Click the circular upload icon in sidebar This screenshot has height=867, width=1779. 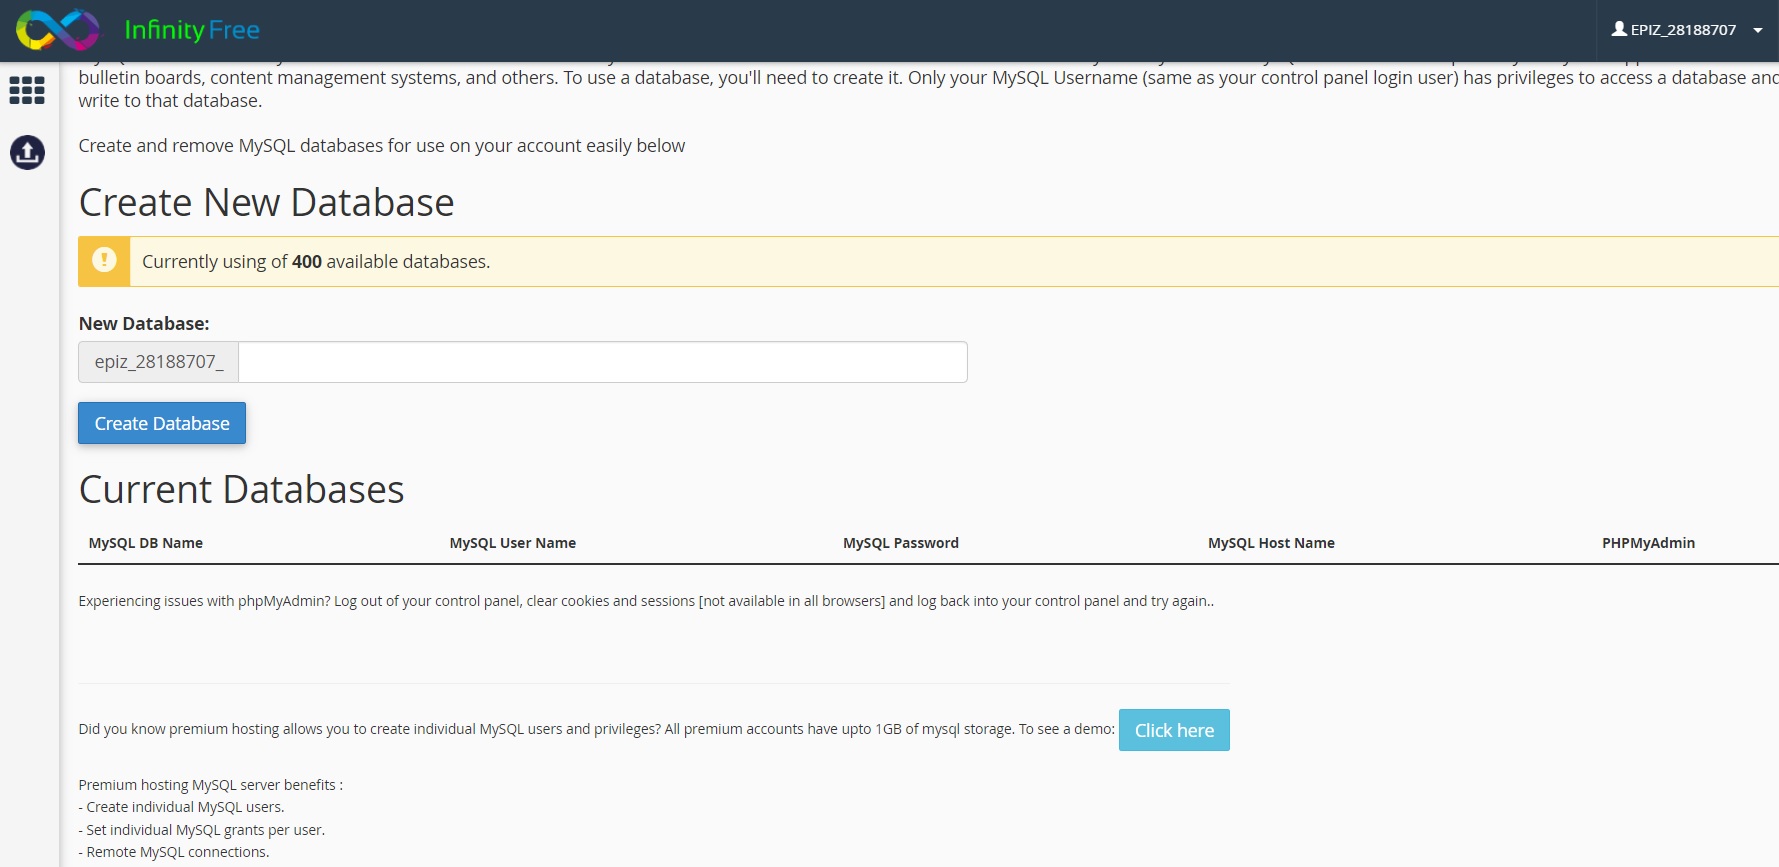point(27,152)
